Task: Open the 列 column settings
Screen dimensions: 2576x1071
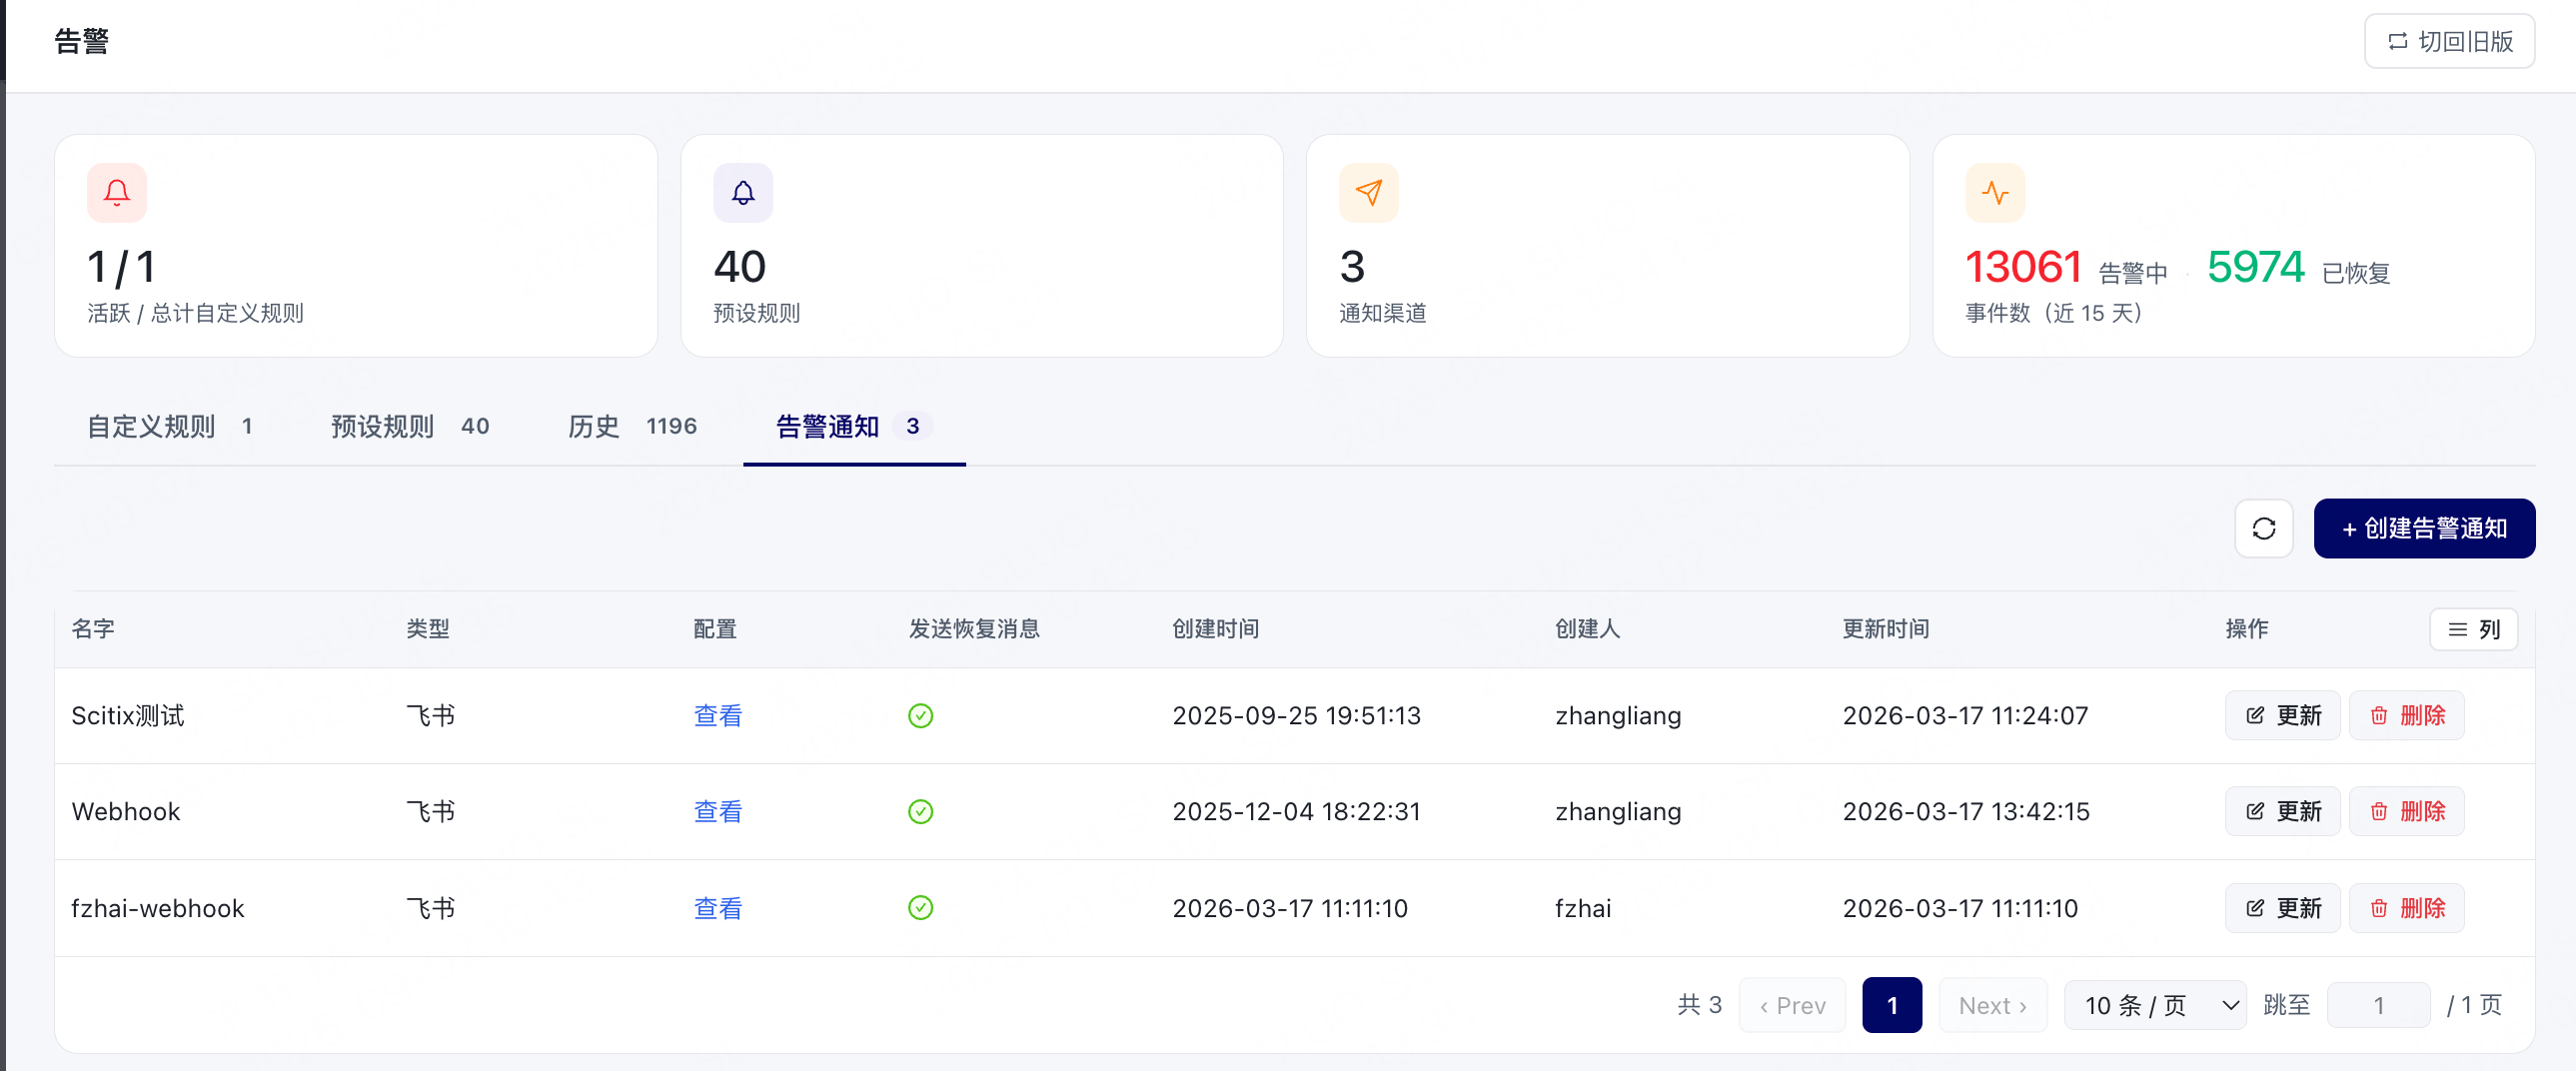Action: tap(2473, 629)
